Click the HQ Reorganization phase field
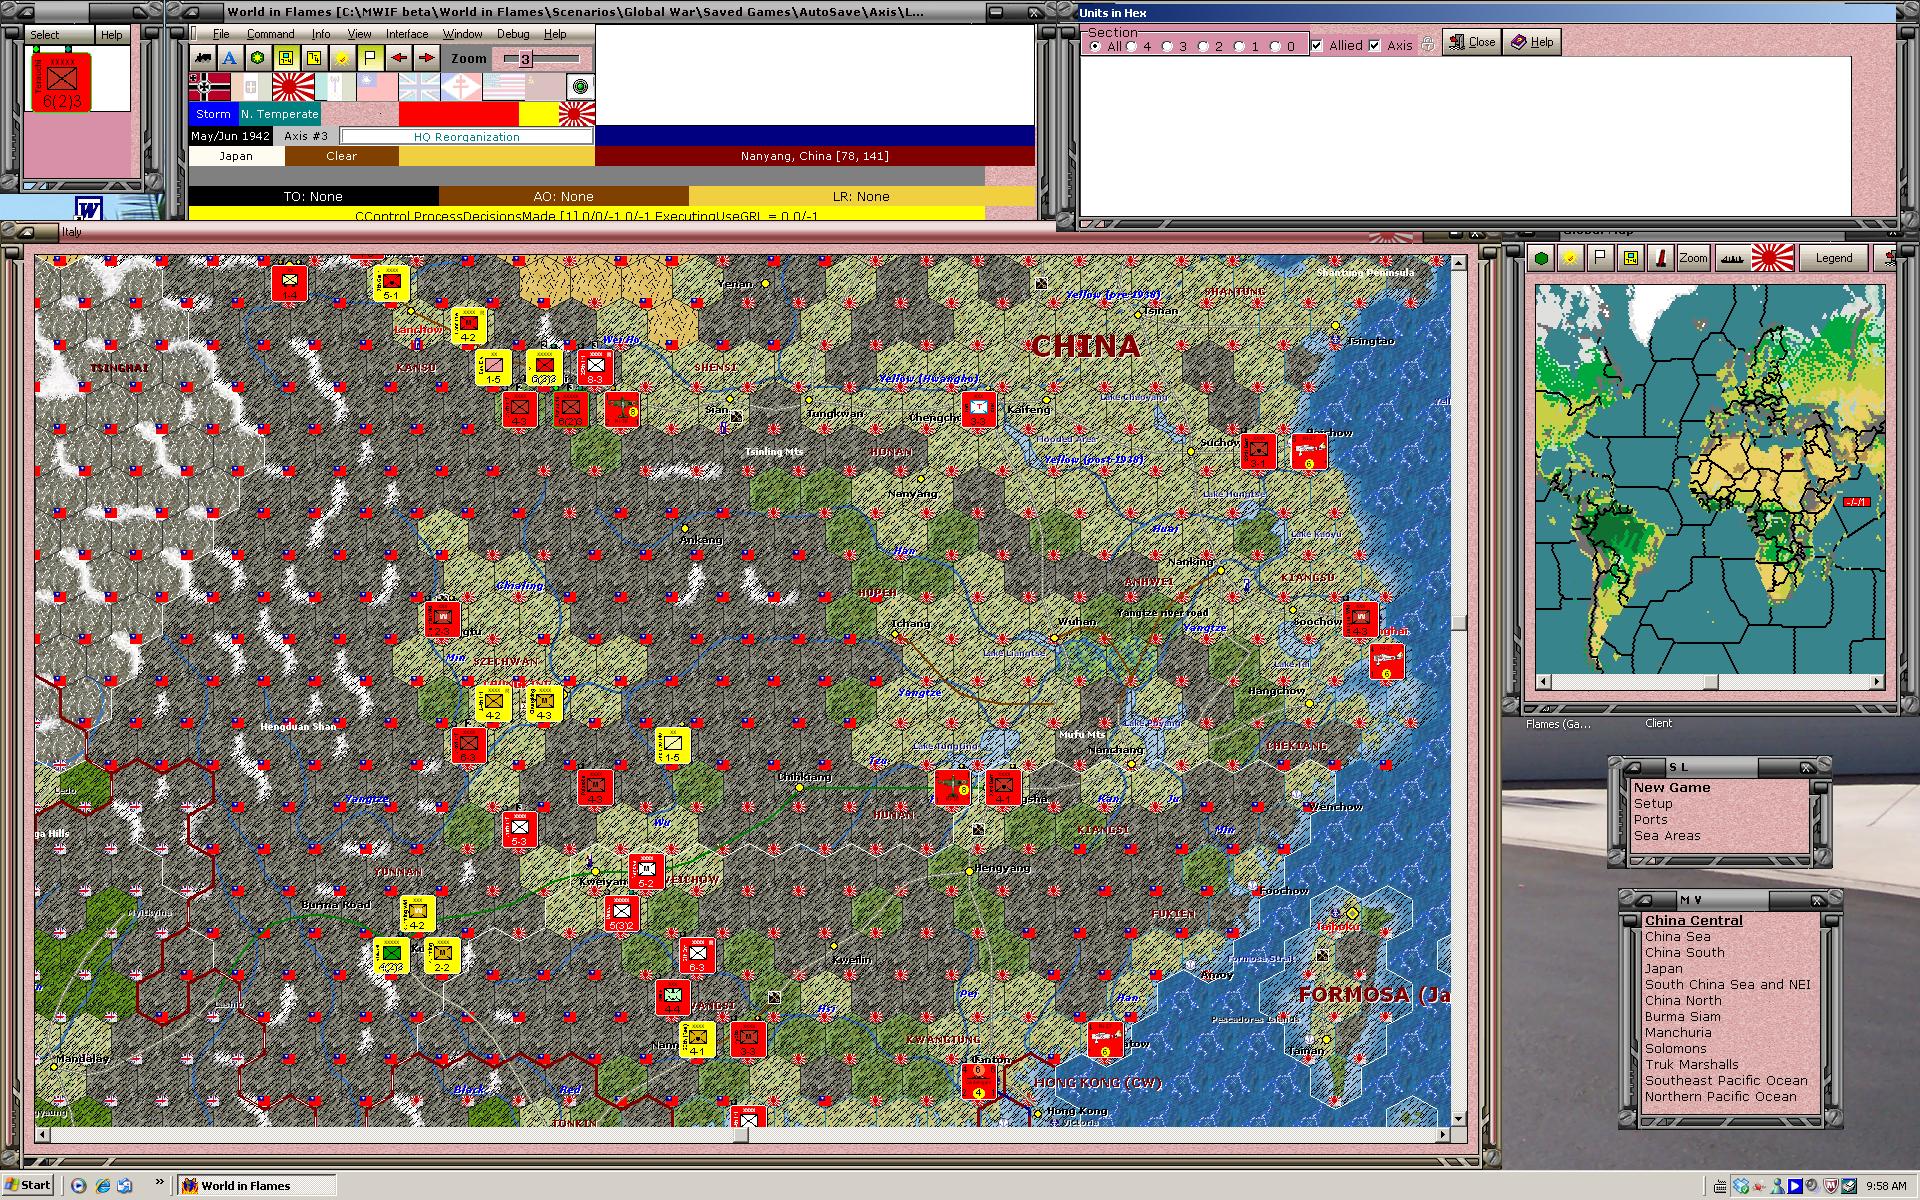 tap(466, 136)
